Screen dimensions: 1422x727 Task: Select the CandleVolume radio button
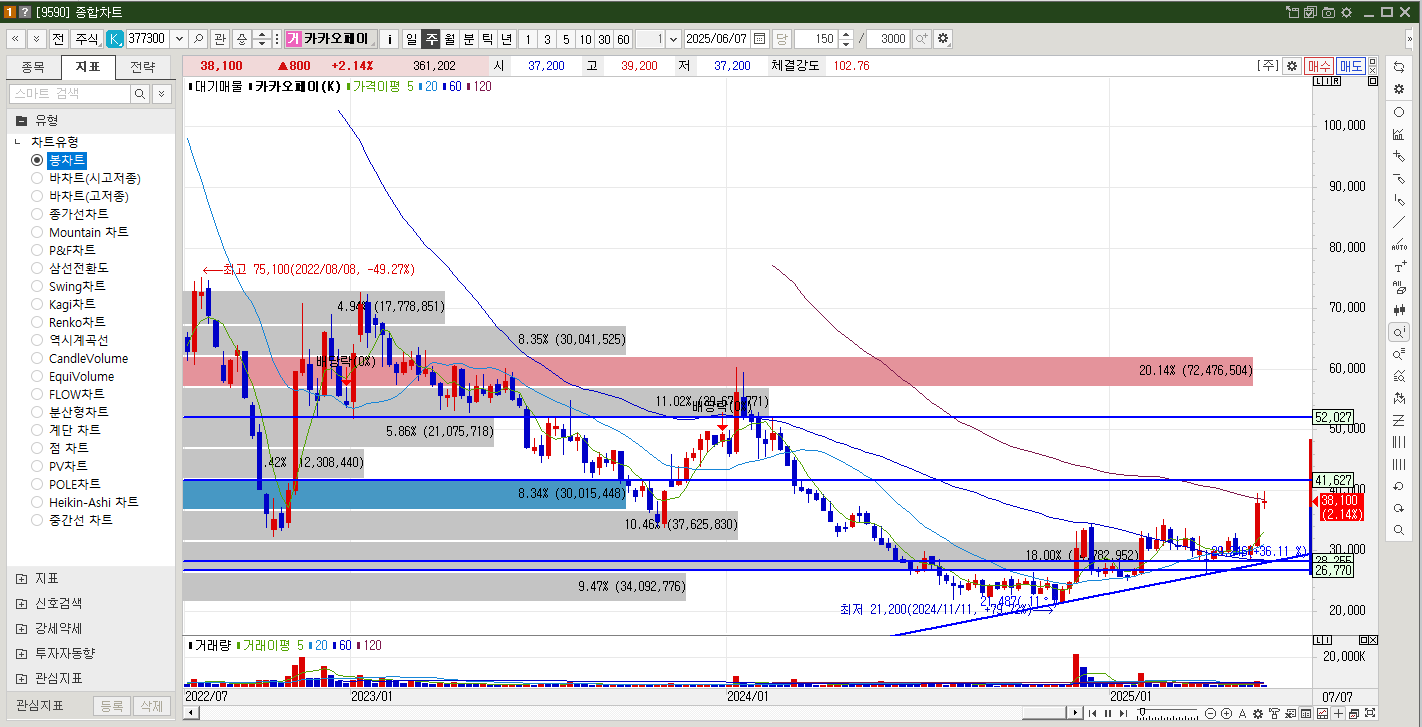pyautogui.click(x=37, y=358)
